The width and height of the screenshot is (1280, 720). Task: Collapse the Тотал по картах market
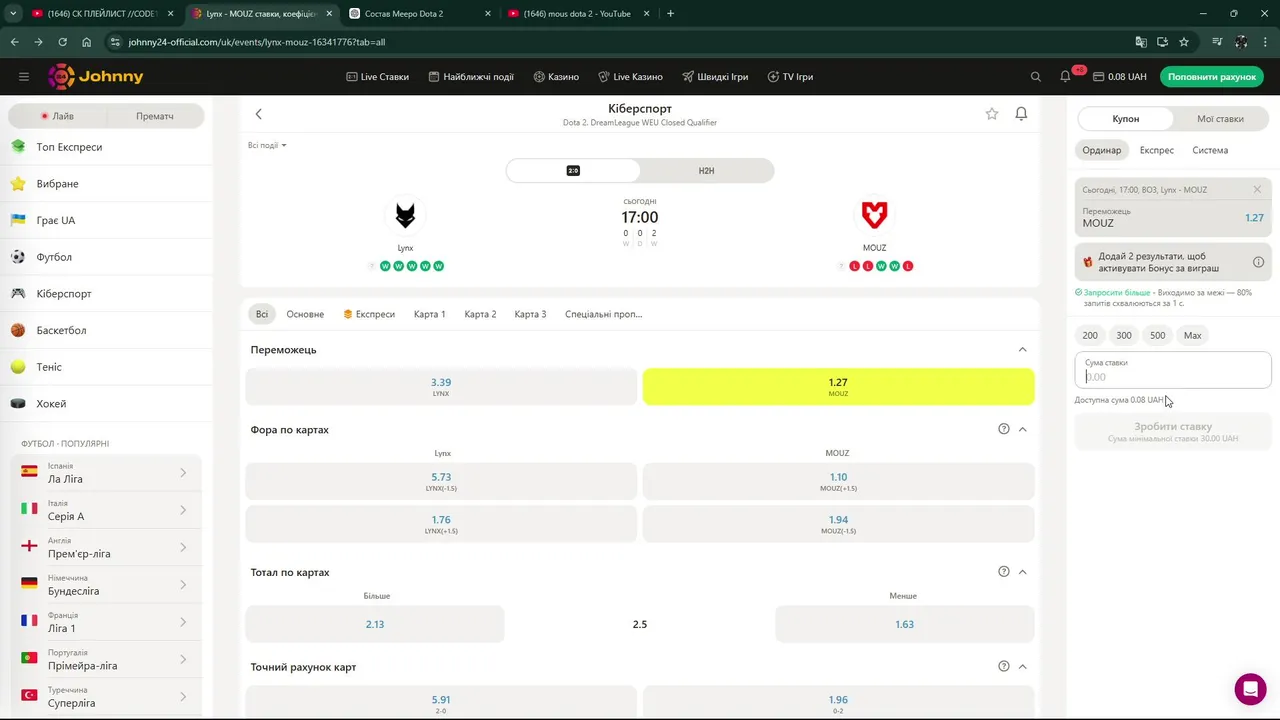pyautogui.click(x=1022, y=572)
